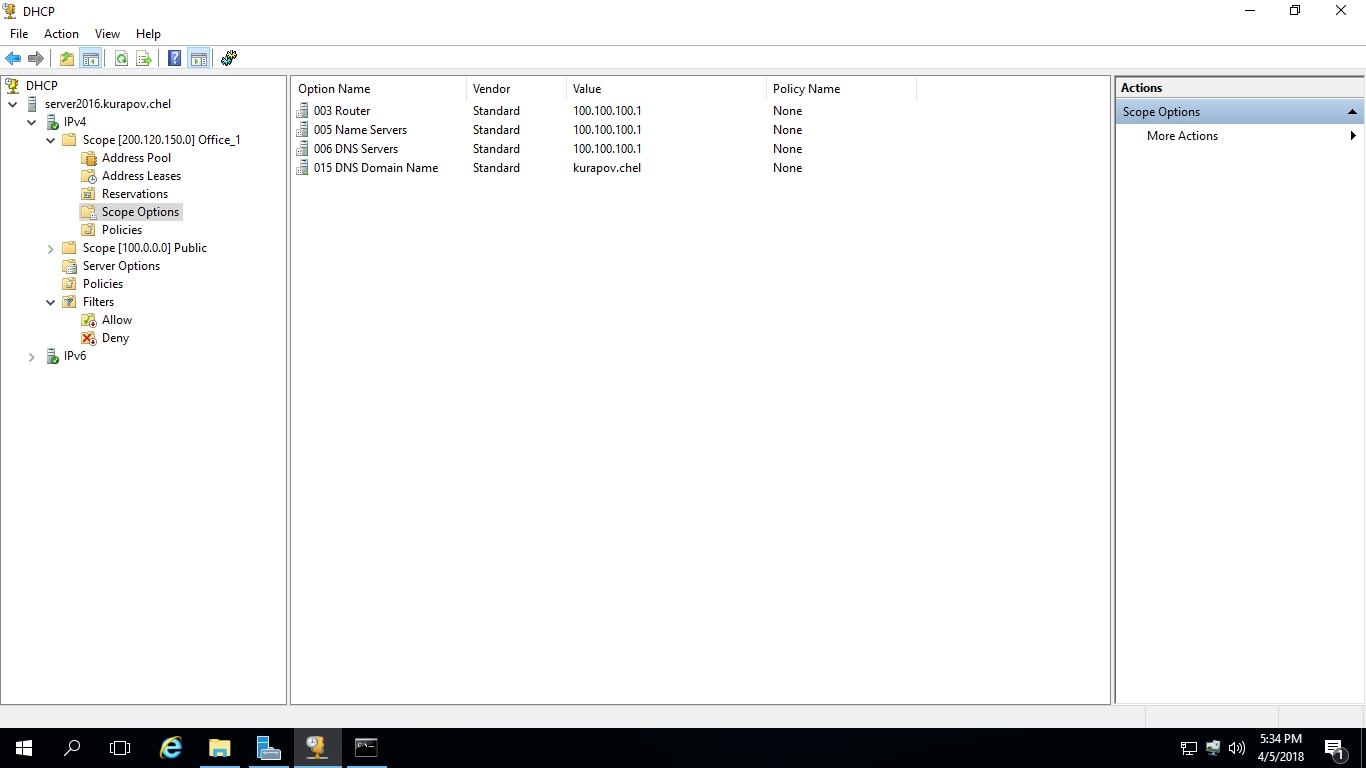Screen dimensions: 1366x768
Task: Click the Export List toolbar icon
Action: click(144, 59)
